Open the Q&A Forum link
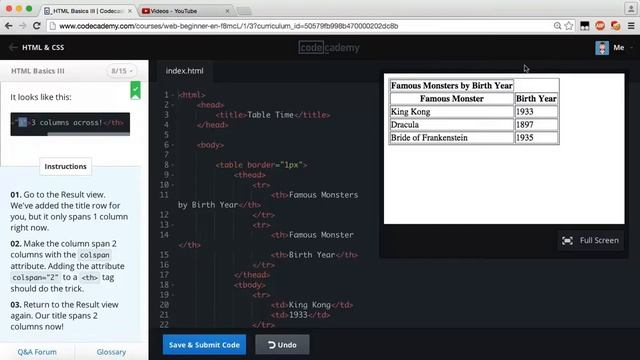Screen dimensions: 640x360 point(37,352)
